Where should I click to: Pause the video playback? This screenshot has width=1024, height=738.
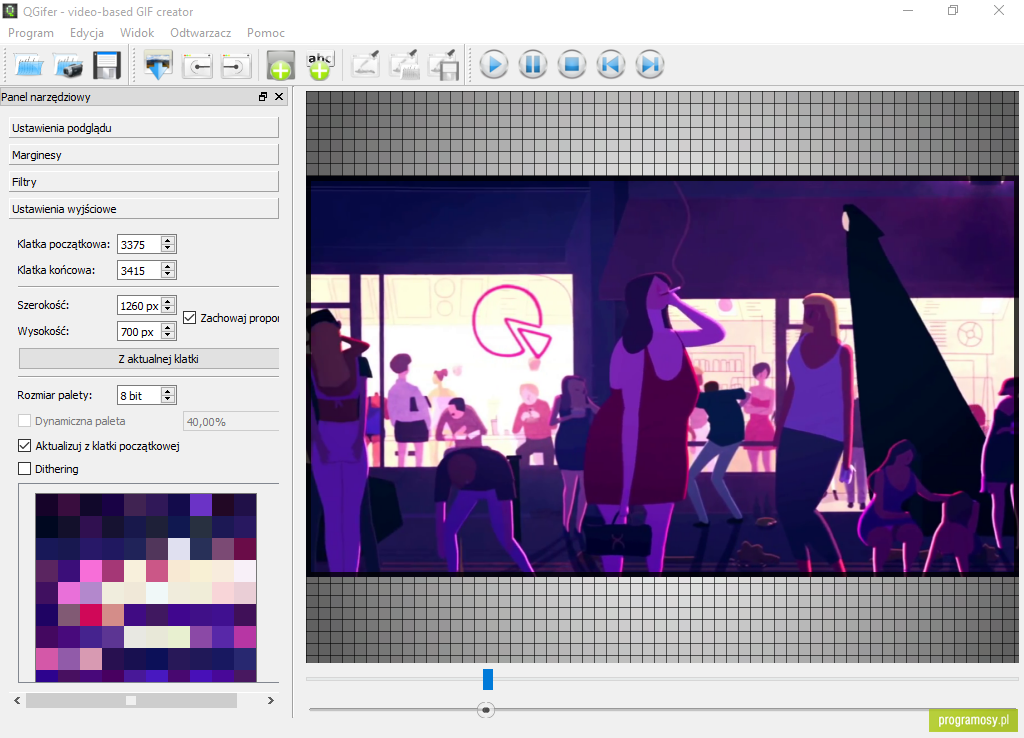coord(533,65)
